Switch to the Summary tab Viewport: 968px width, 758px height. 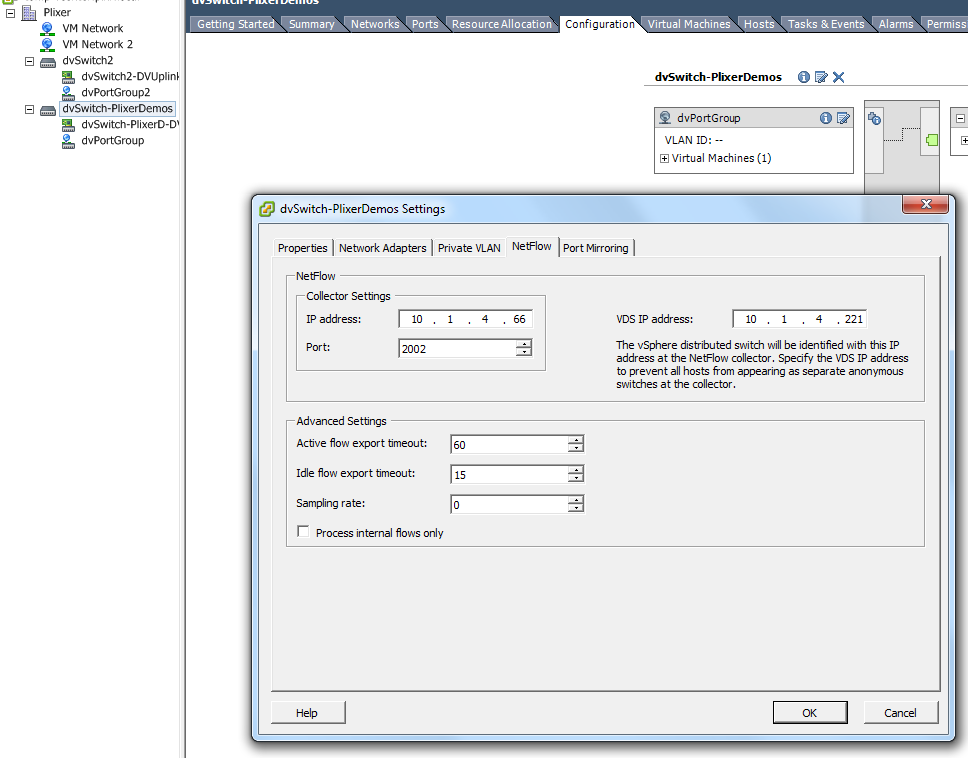(x=312, y=24)
